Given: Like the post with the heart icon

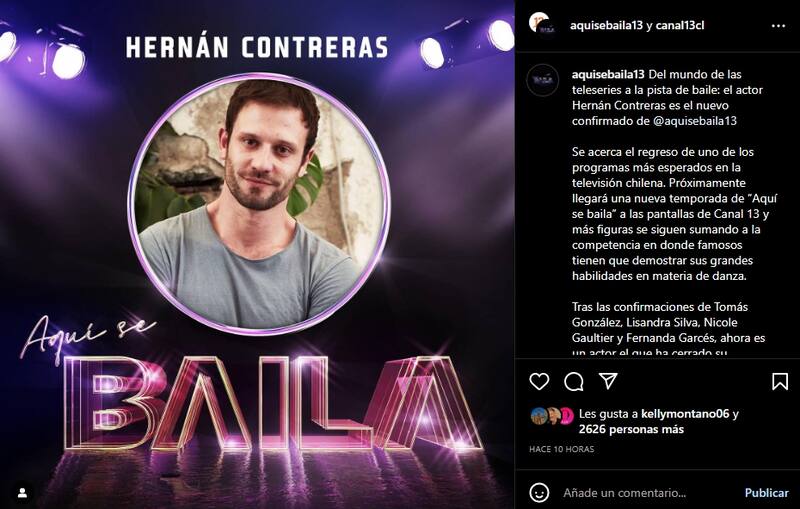Looking at the screenshot, I should click(539, 381).
